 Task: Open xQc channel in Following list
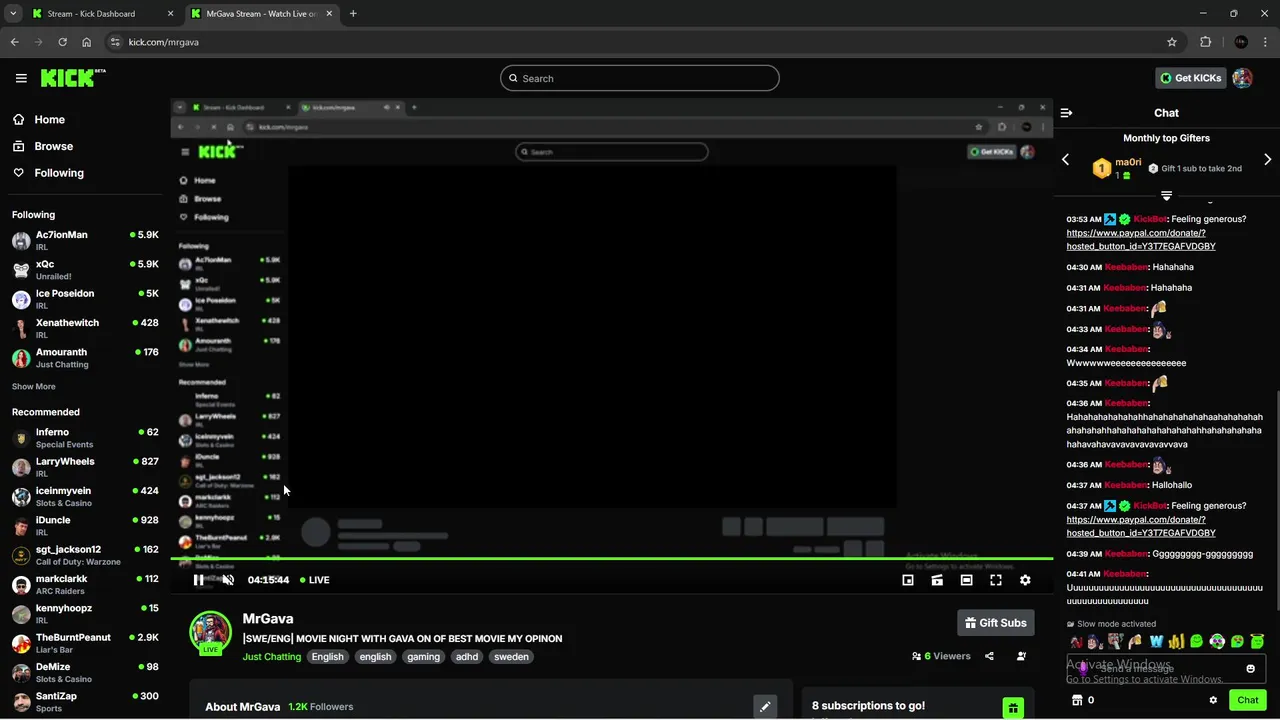coord(85,270)
